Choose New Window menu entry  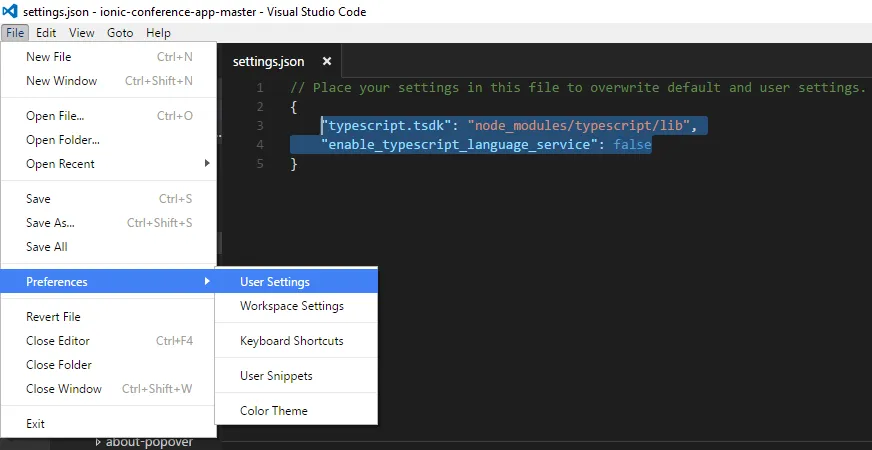108,81
